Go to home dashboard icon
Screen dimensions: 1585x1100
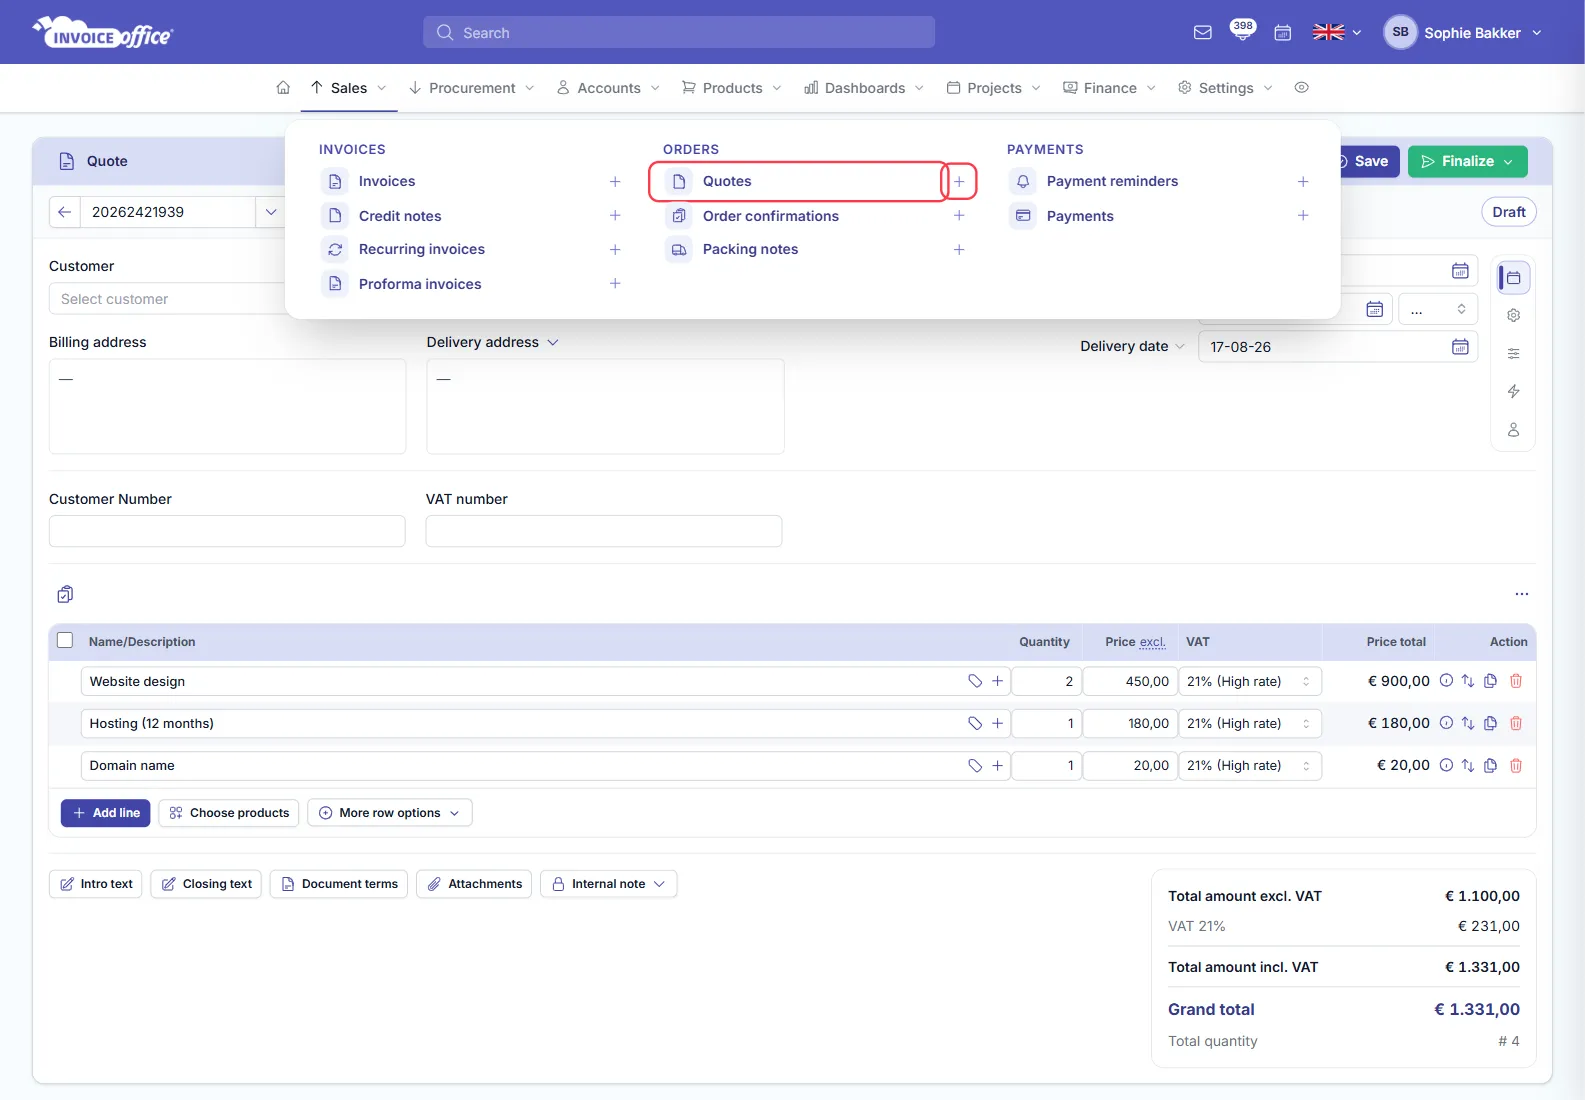click(283, 88)
